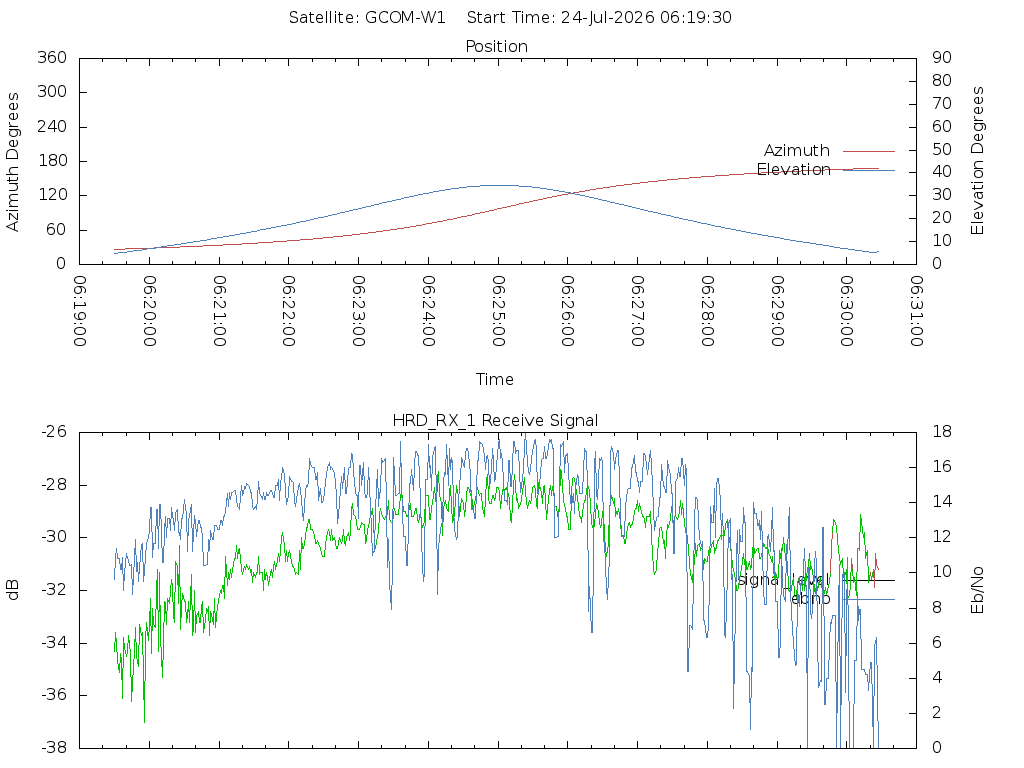1024x768 pixels.
Task: Click the red Azimuth legend line sample
Action: coord(869,151)
